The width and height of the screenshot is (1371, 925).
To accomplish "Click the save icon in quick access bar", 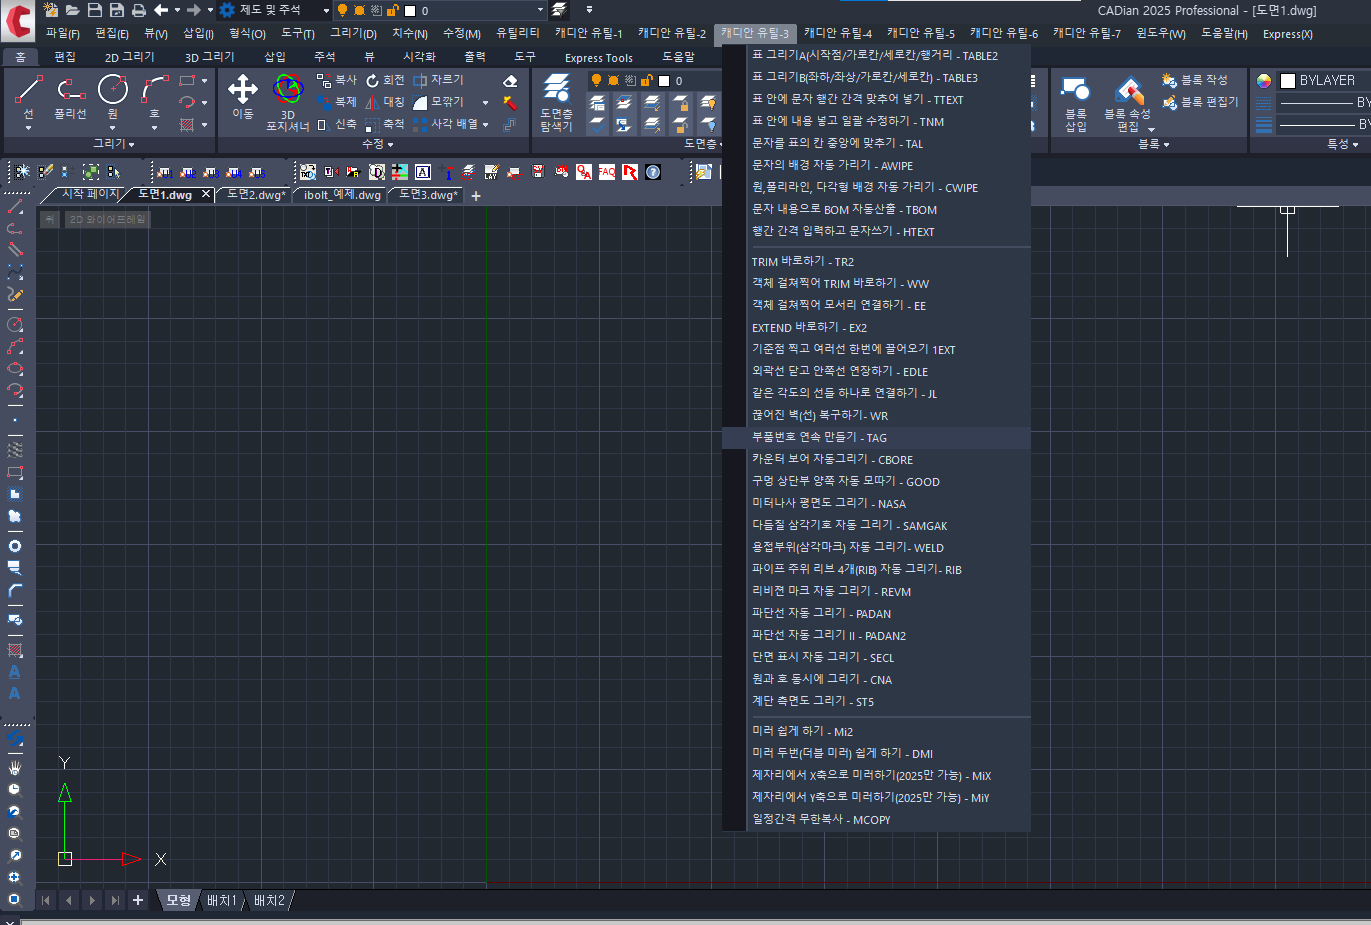I will (x=95, y=10).
